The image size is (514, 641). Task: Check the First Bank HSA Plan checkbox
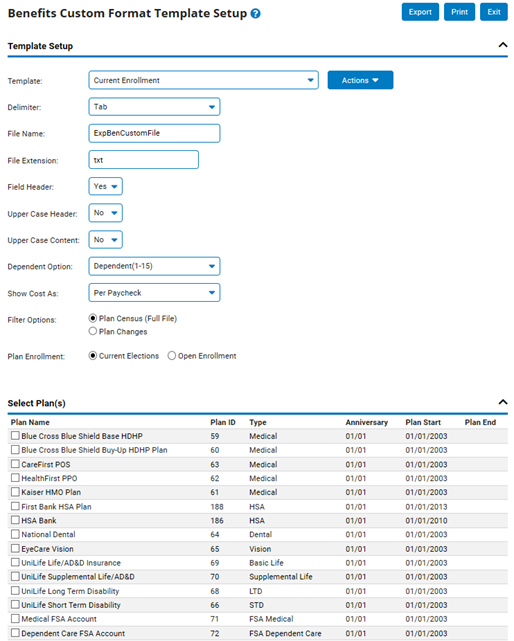(15, 506)
